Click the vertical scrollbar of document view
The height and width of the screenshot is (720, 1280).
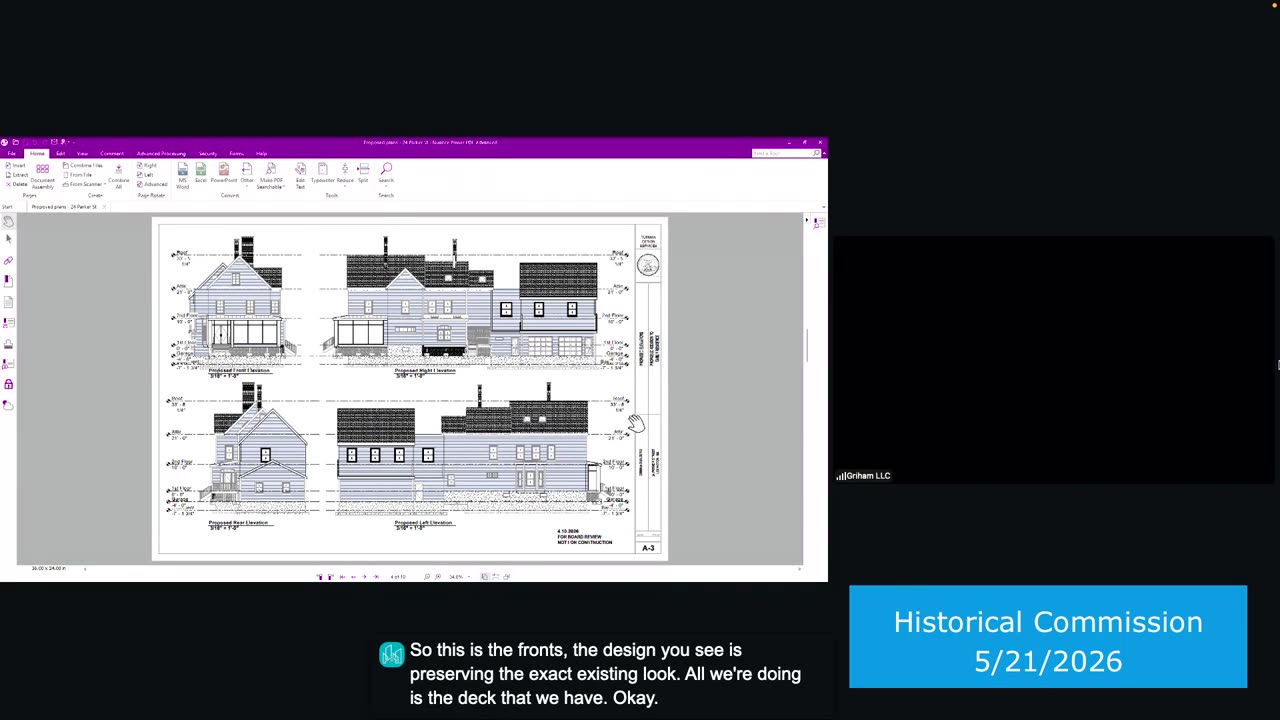point(807,390)
